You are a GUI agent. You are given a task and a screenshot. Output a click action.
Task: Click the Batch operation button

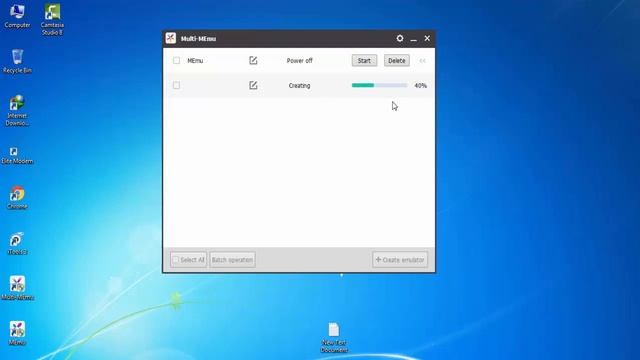coord(232,260)
